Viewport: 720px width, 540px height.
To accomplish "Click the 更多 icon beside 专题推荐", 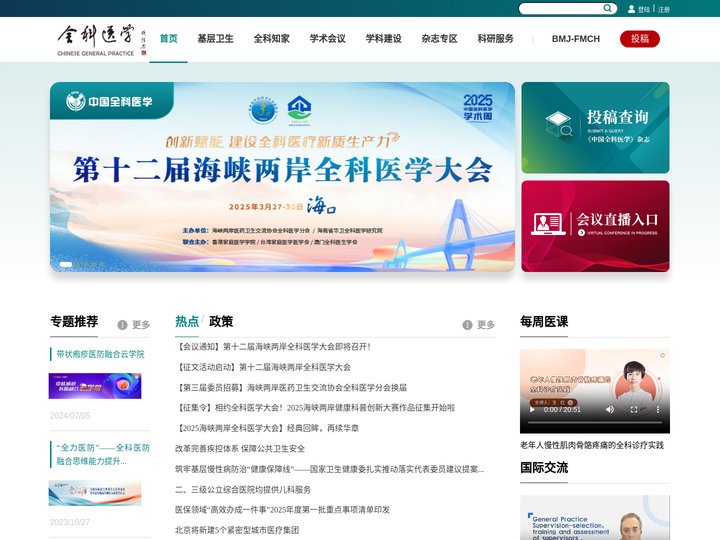I will click(x=122, y=325).
